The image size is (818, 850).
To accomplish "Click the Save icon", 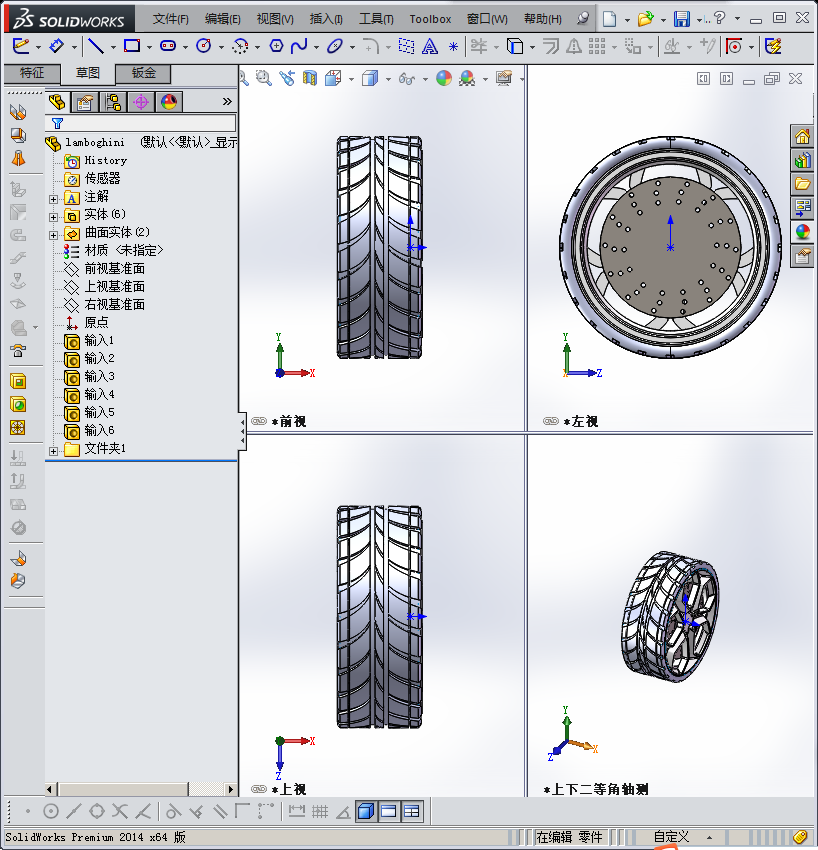I will pos(682,19).
